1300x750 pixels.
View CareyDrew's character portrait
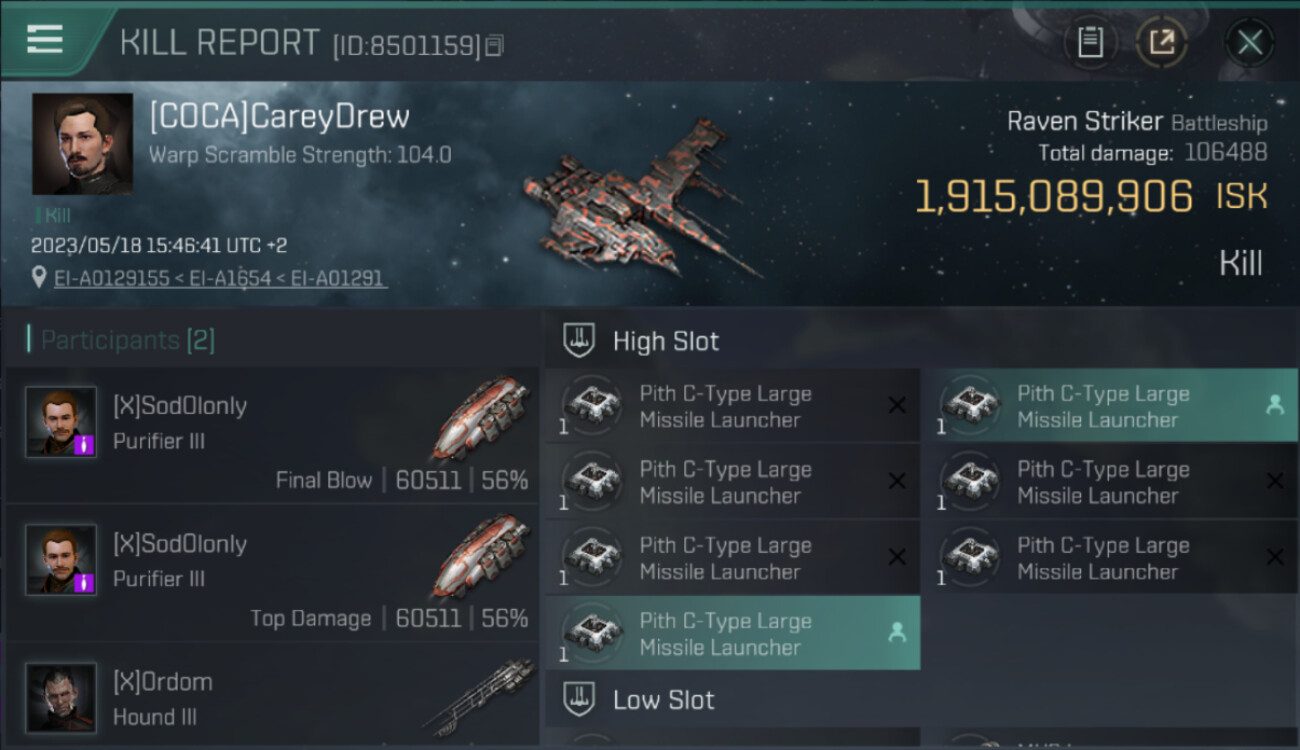tap(83, 144)
